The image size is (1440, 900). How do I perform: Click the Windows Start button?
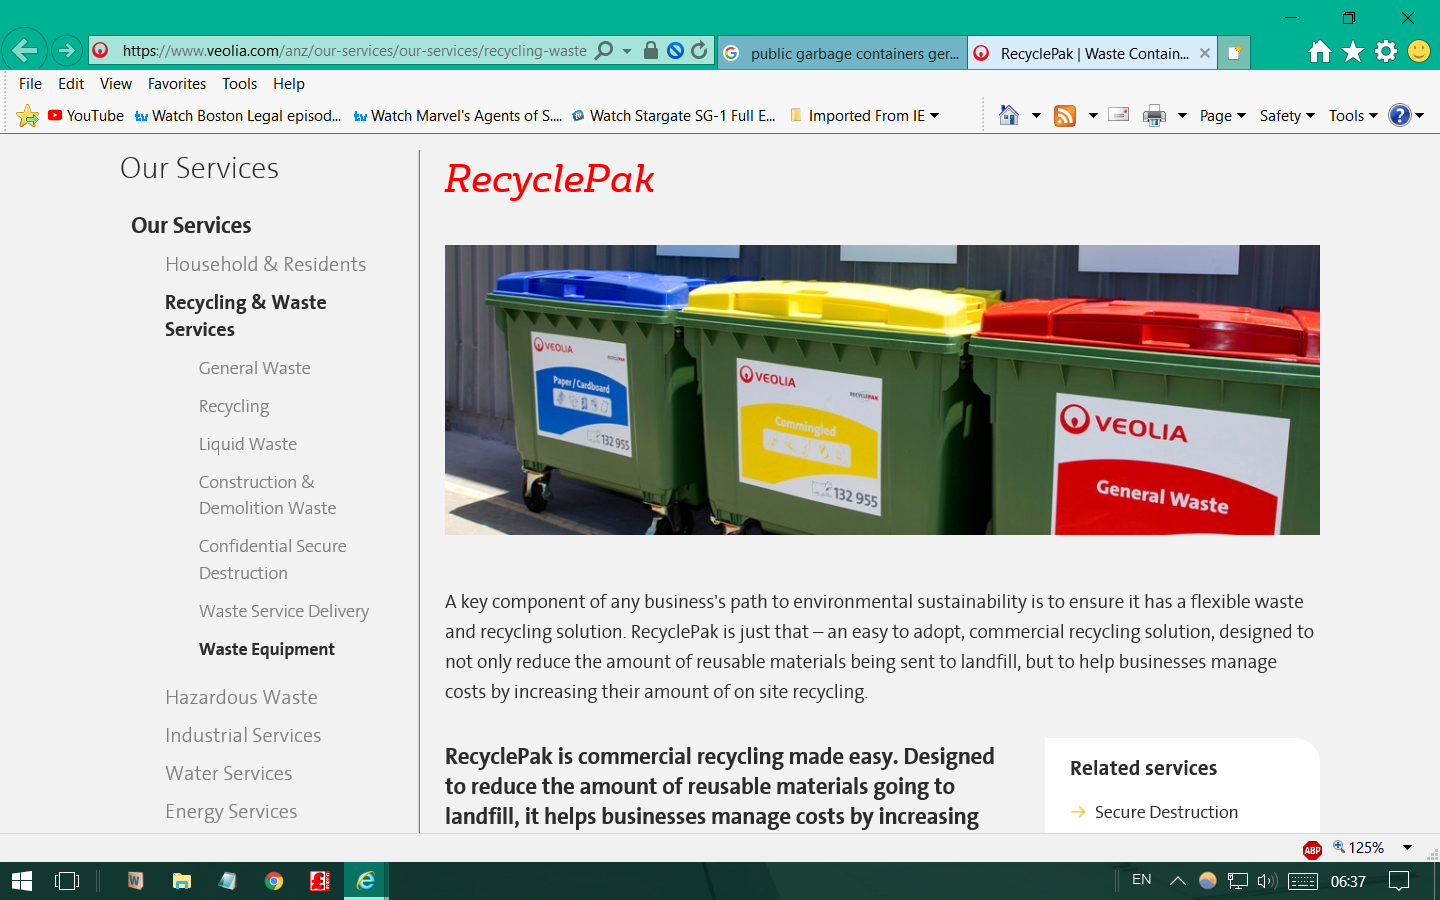tap(22, 881)
